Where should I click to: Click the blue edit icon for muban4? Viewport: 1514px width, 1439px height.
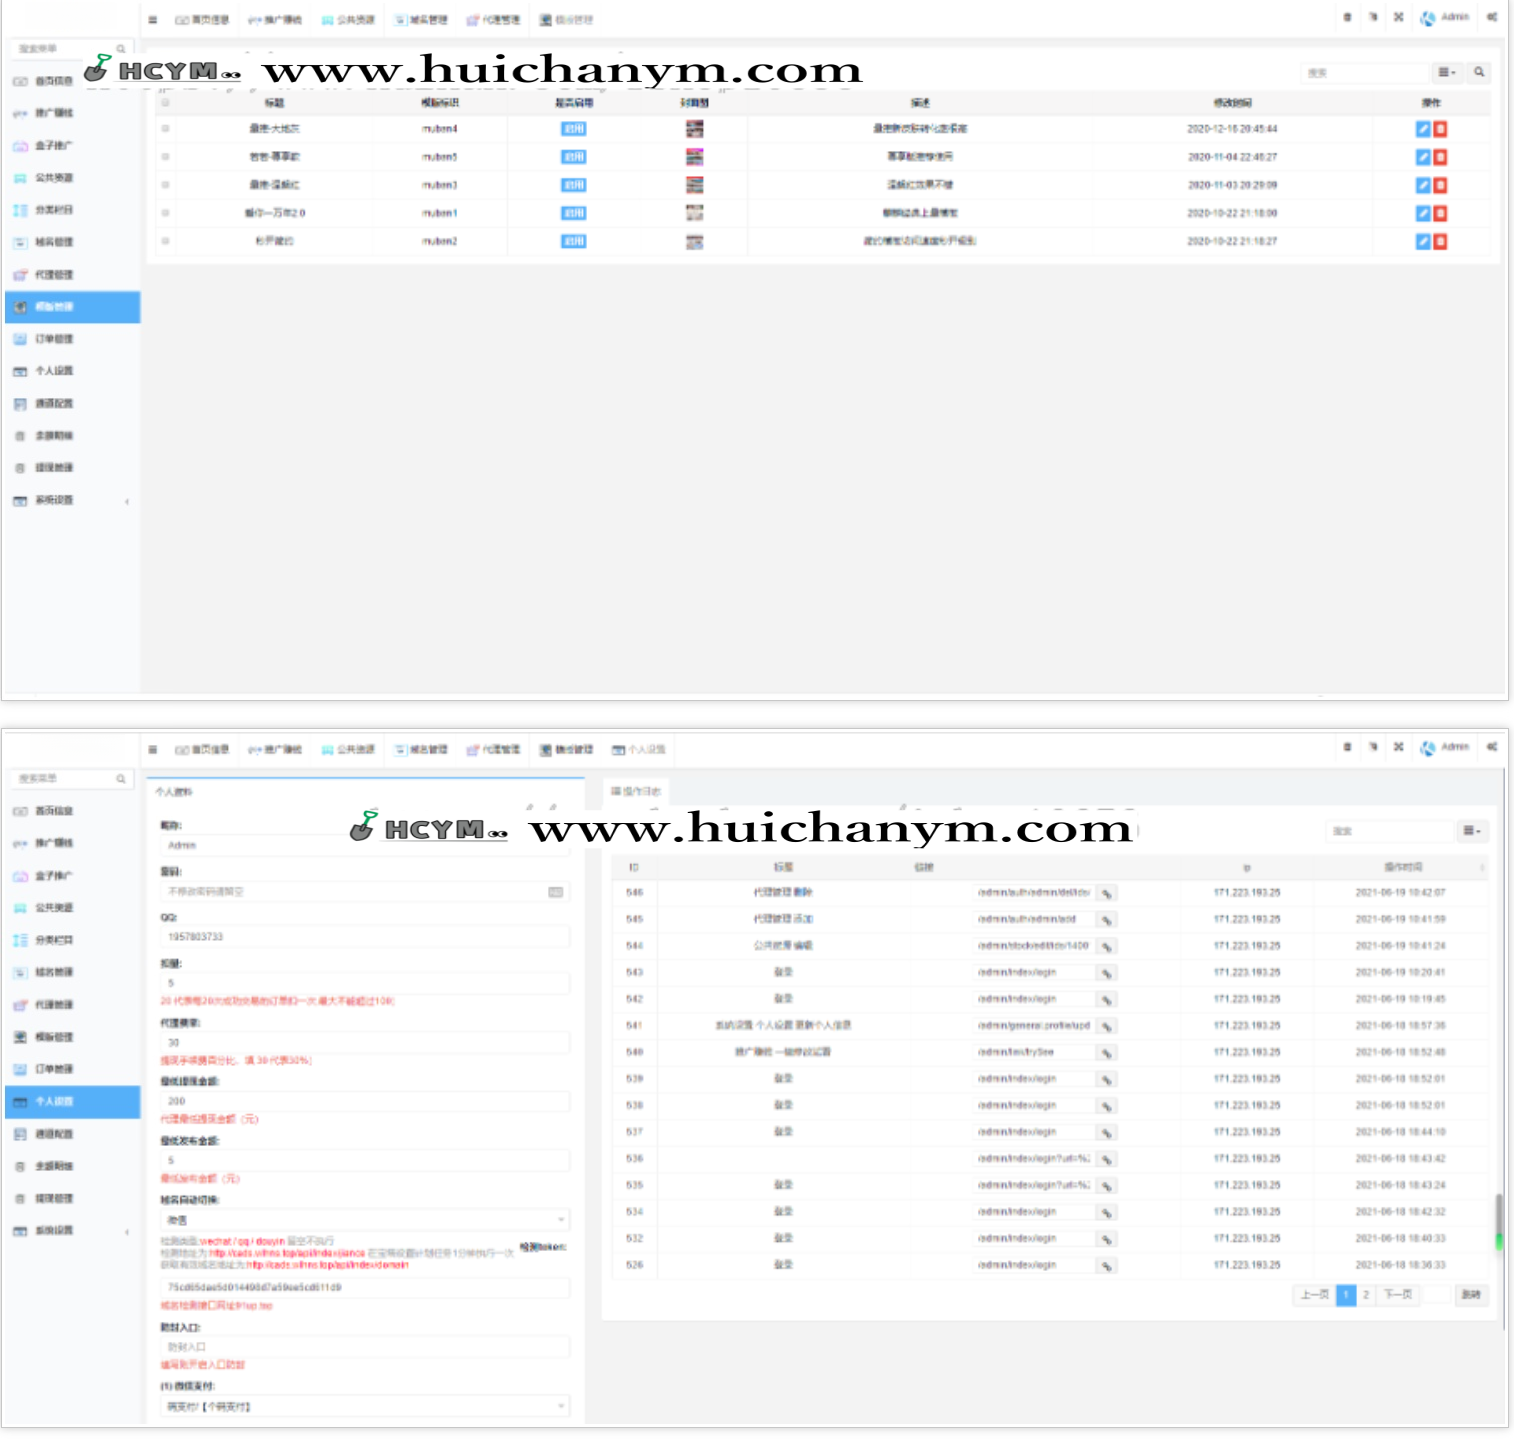coord(1423,129)
